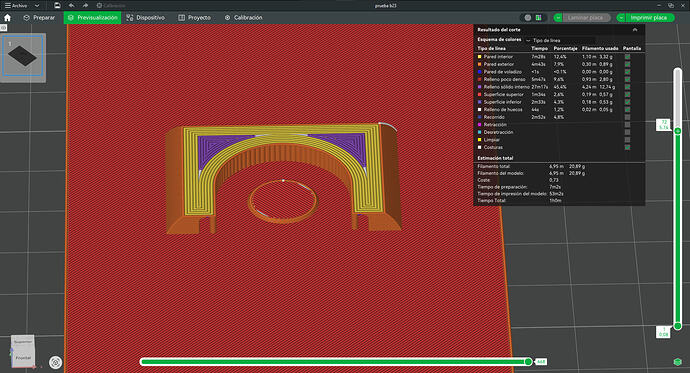Click the horizontal move progress slider handle

[x=529, y=362]
